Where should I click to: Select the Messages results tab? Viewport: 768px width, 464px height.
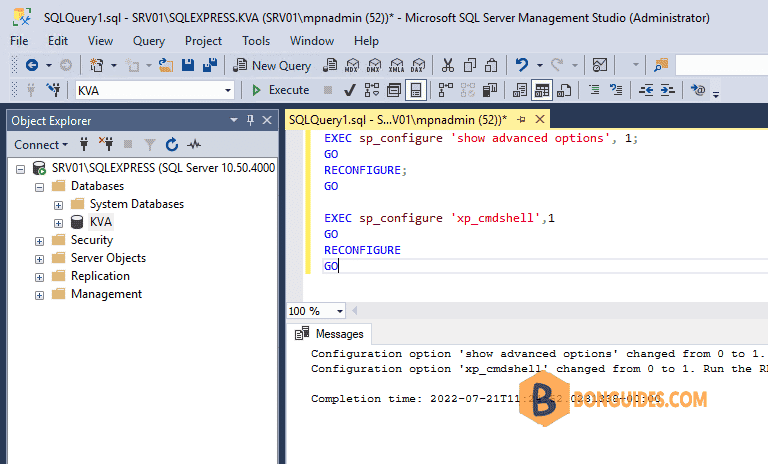pyautogui.click(x=329, y=334)
